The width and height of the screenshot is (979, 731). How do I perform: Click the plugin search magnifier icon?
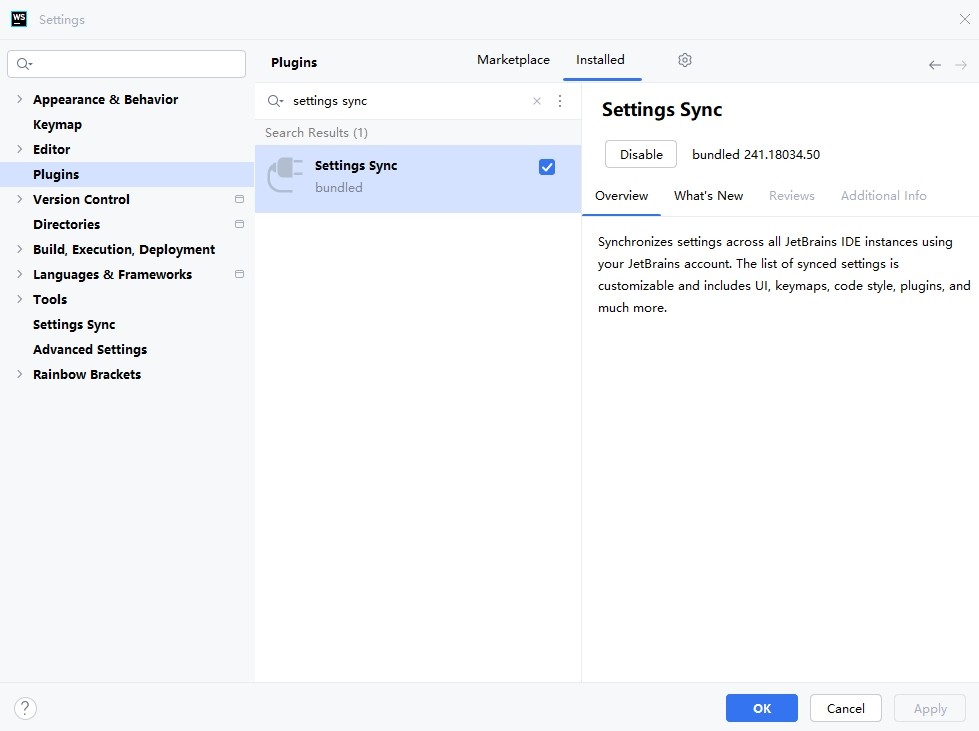coord(275,101)
